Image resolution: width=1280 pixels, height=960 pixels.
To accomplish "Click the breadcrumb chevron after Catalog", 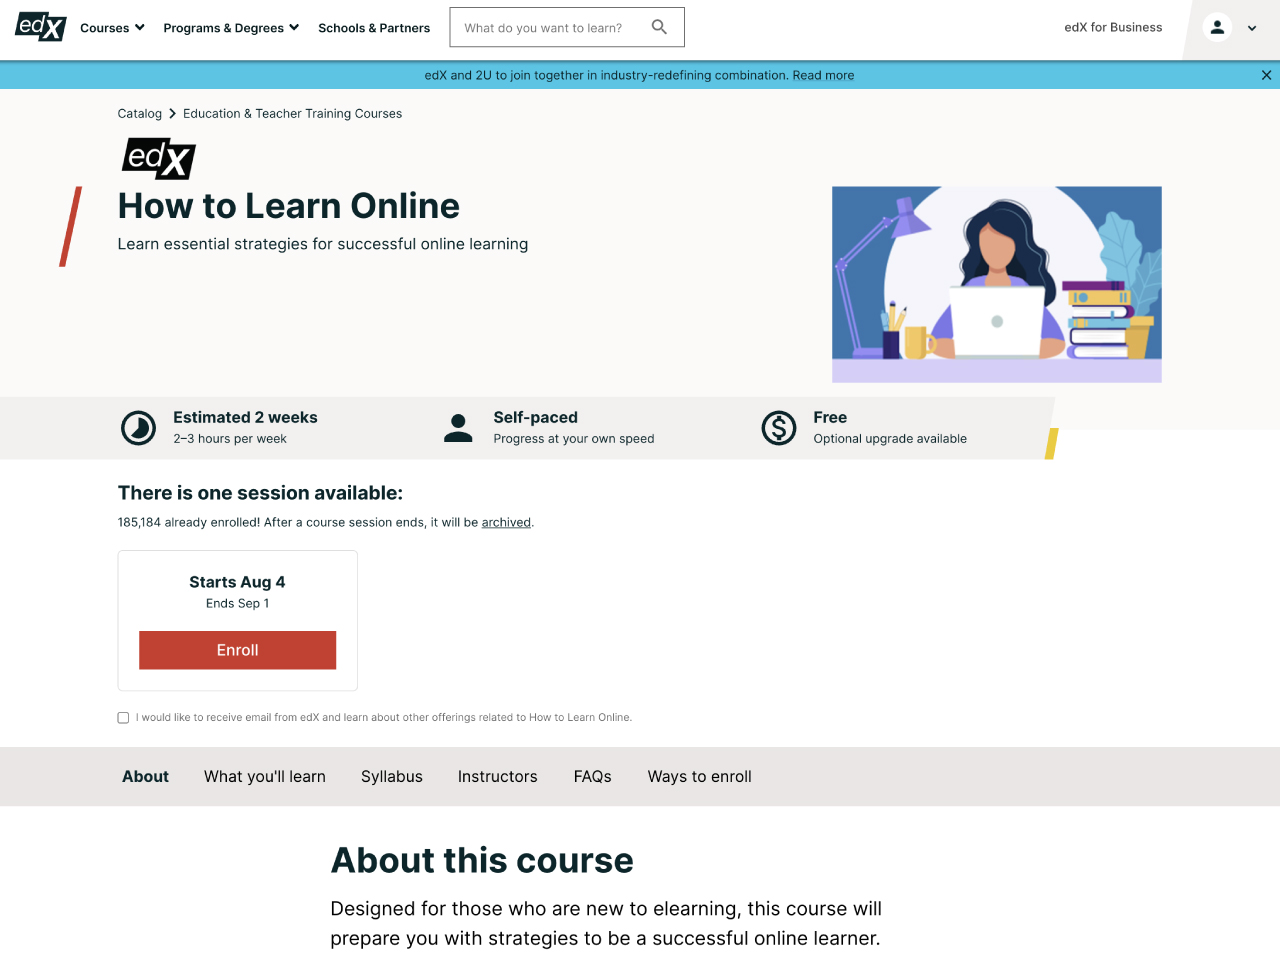I will click(172, 114).
